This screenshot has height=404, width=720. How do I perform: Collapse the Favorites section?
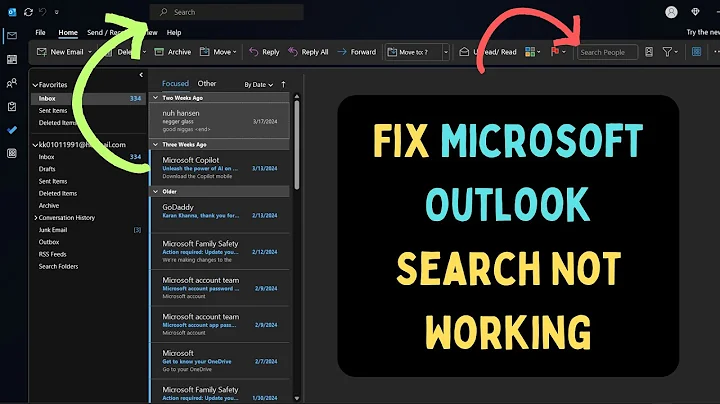35,85
